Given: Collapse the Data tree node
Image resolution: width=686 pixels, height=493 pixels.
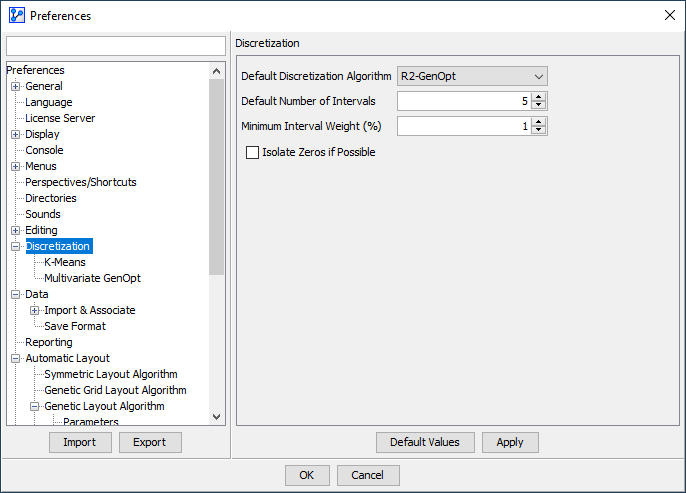Looking at the screenshot, I should click(15, 294).
